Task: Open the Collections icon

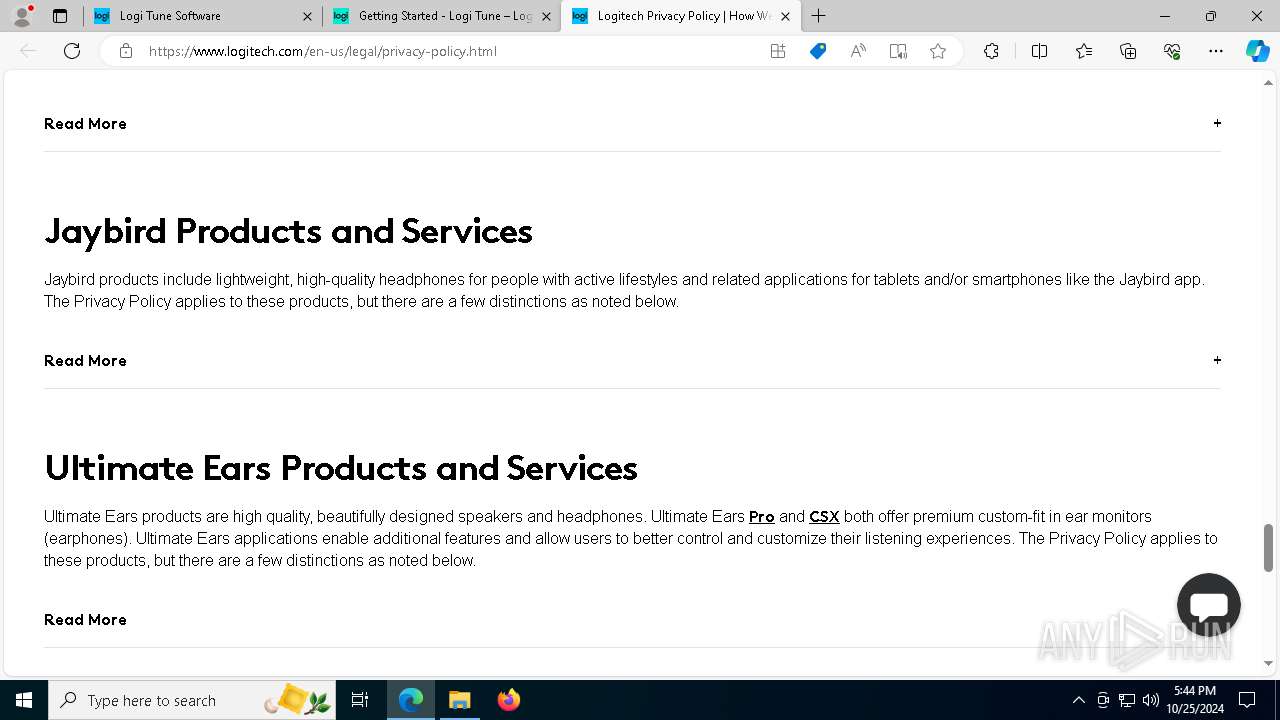Action: coord(1128,51)
